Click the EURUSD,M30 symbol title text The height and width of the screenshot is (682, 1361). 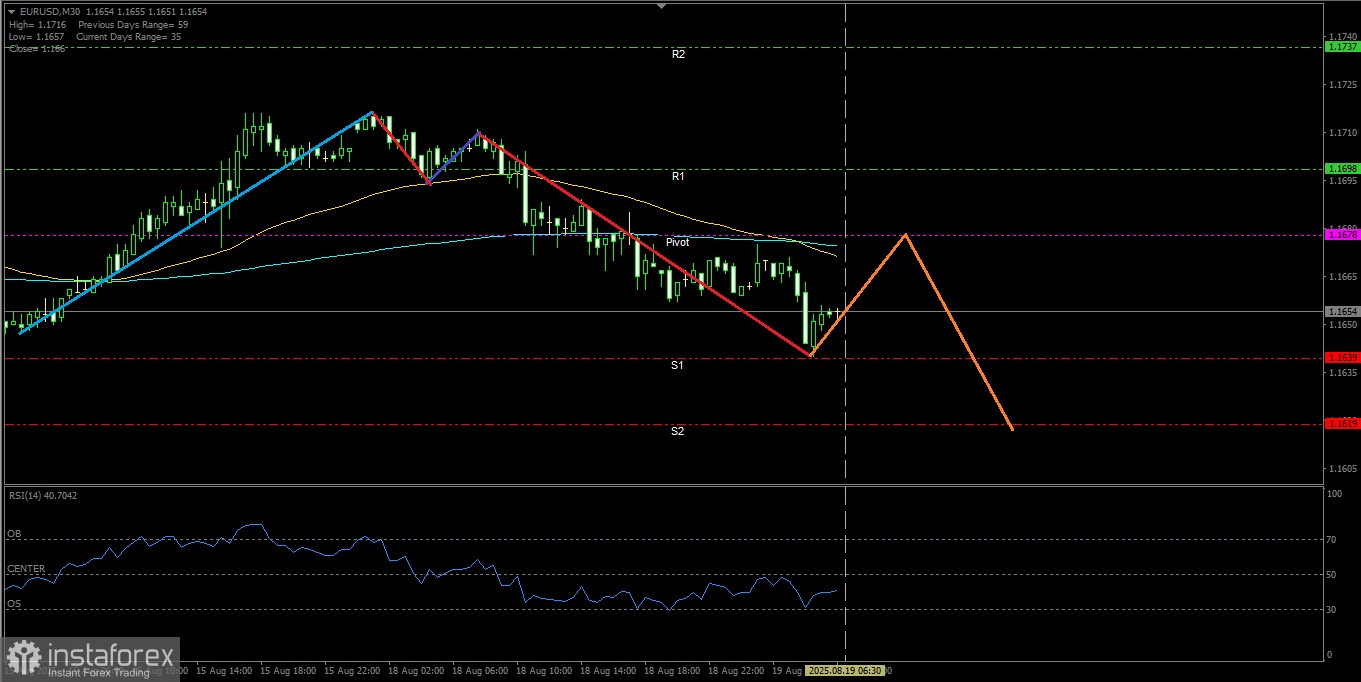(x=49, y=10)
